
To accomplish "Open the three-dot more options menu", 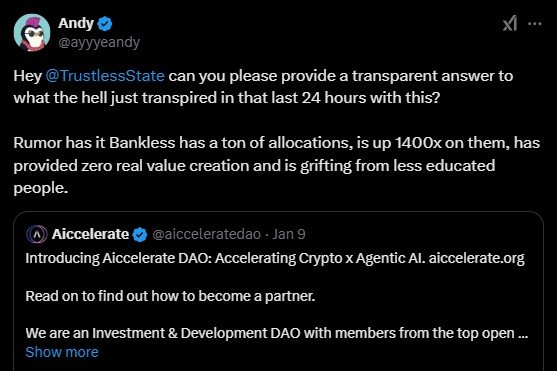I will point(535,24).
